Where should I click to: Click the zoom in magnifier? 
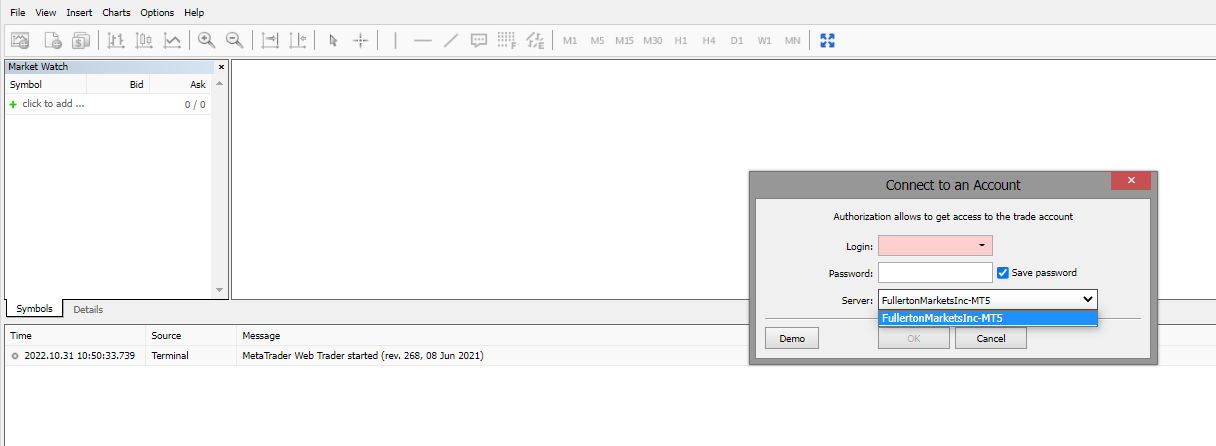click(x=206, y=41)
